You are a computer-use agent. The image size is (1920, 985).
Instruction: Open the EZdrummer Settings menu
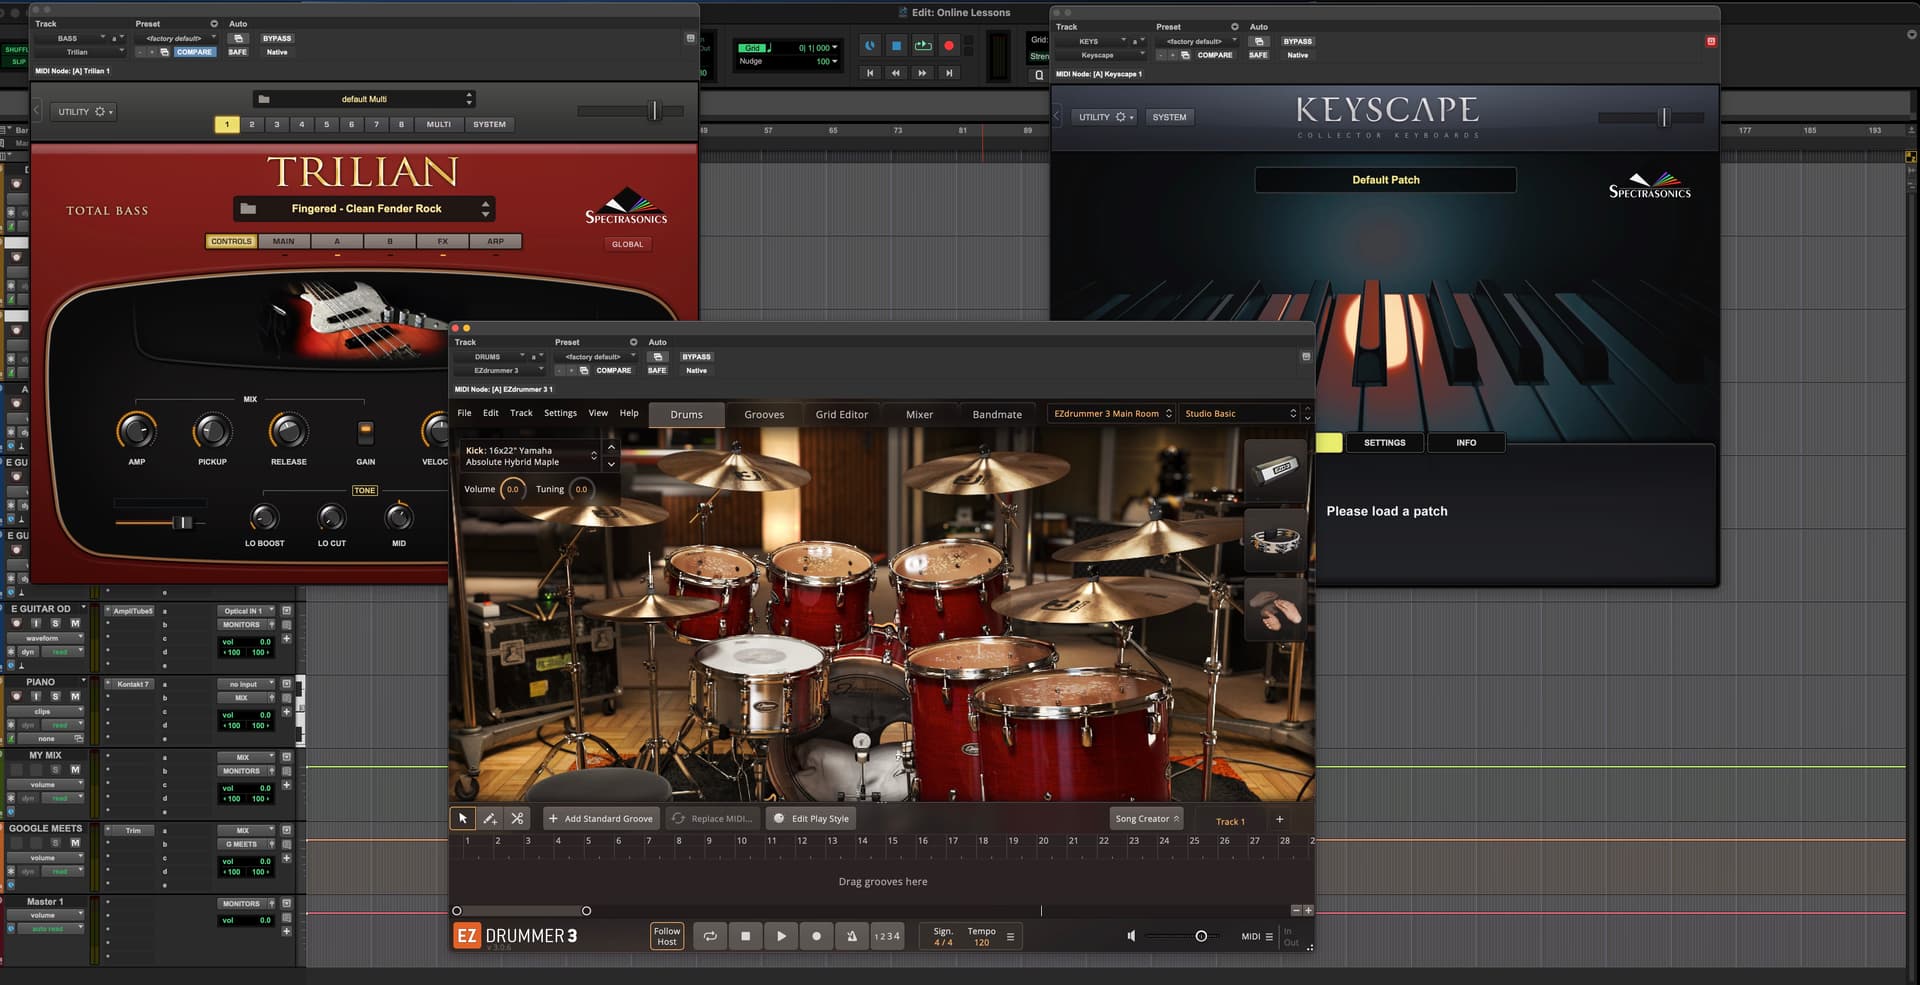(560, 413)
